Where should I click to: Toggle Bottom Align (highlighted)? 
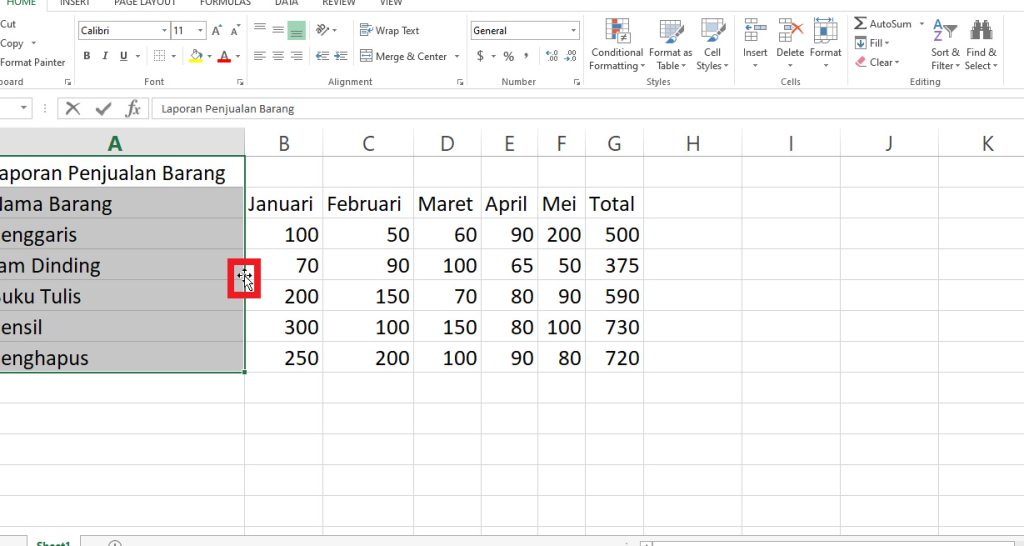click(x=296, y=30)
